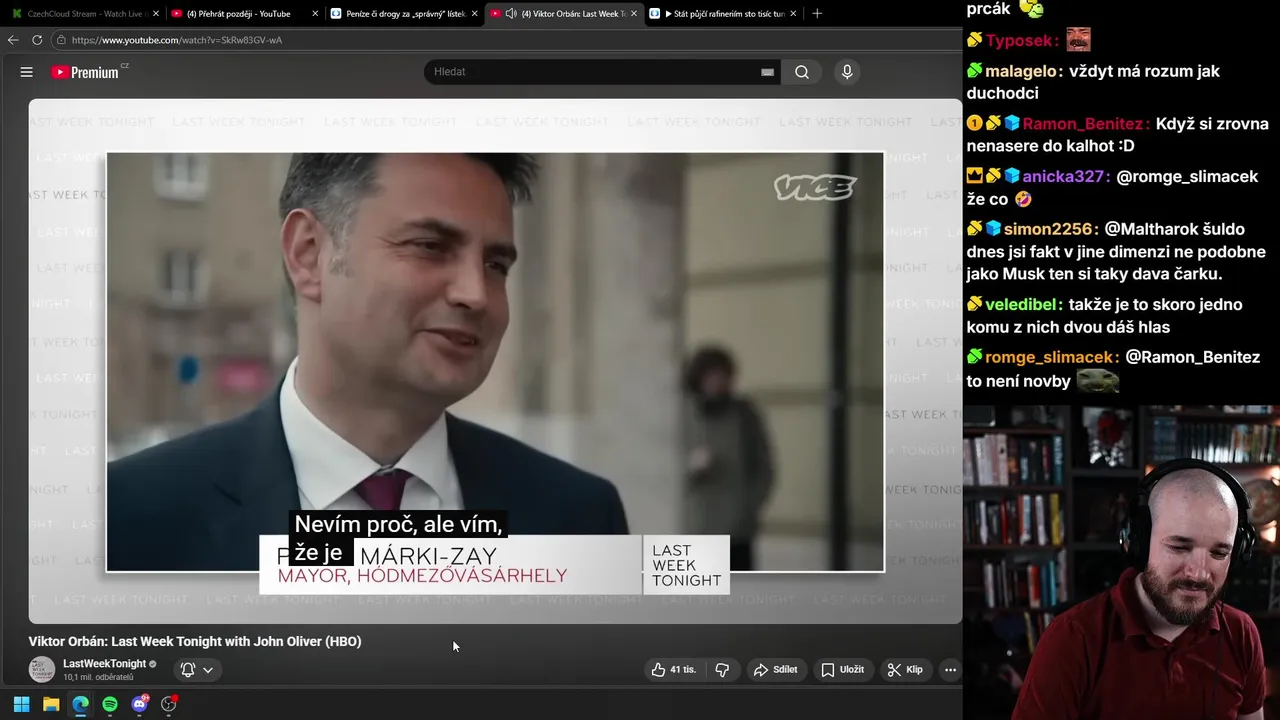Click the 10,1 mil. odběratelů subscriber count
This screenshot has height=720, width=1280.
point(98,678)
